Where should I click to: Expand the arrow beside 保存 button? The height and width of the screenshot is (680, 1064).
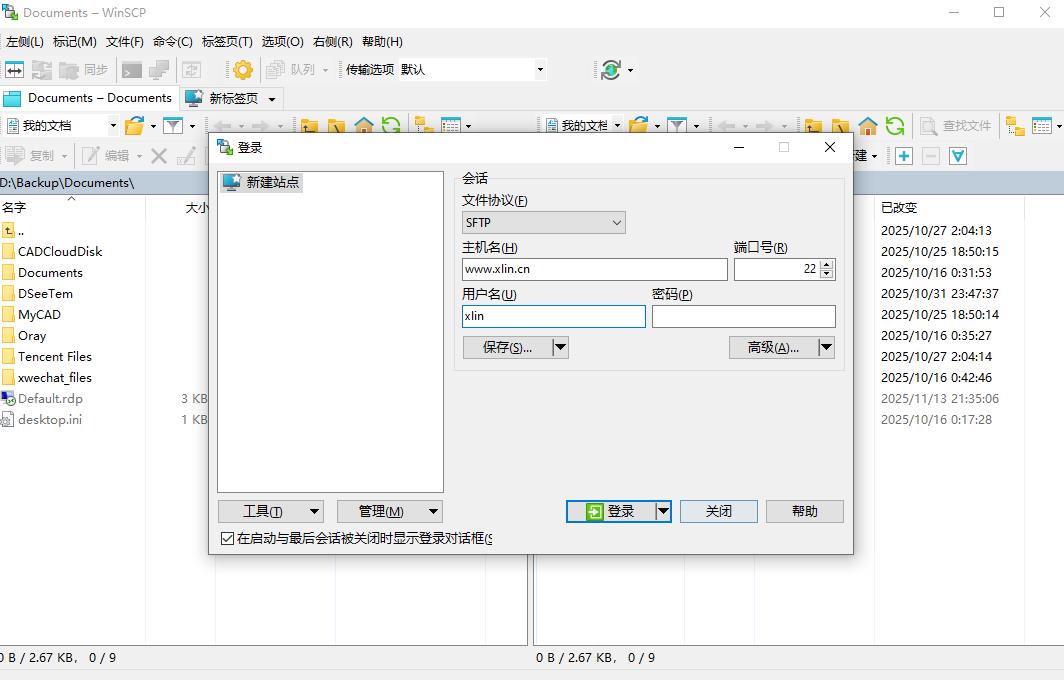point(560,347)
